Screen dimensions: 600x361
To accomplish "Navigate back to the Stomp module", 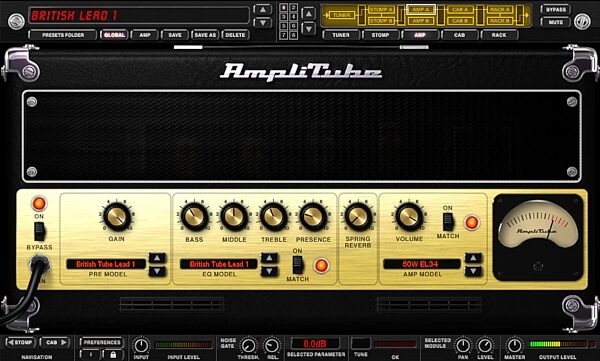I will coord(20,342).
